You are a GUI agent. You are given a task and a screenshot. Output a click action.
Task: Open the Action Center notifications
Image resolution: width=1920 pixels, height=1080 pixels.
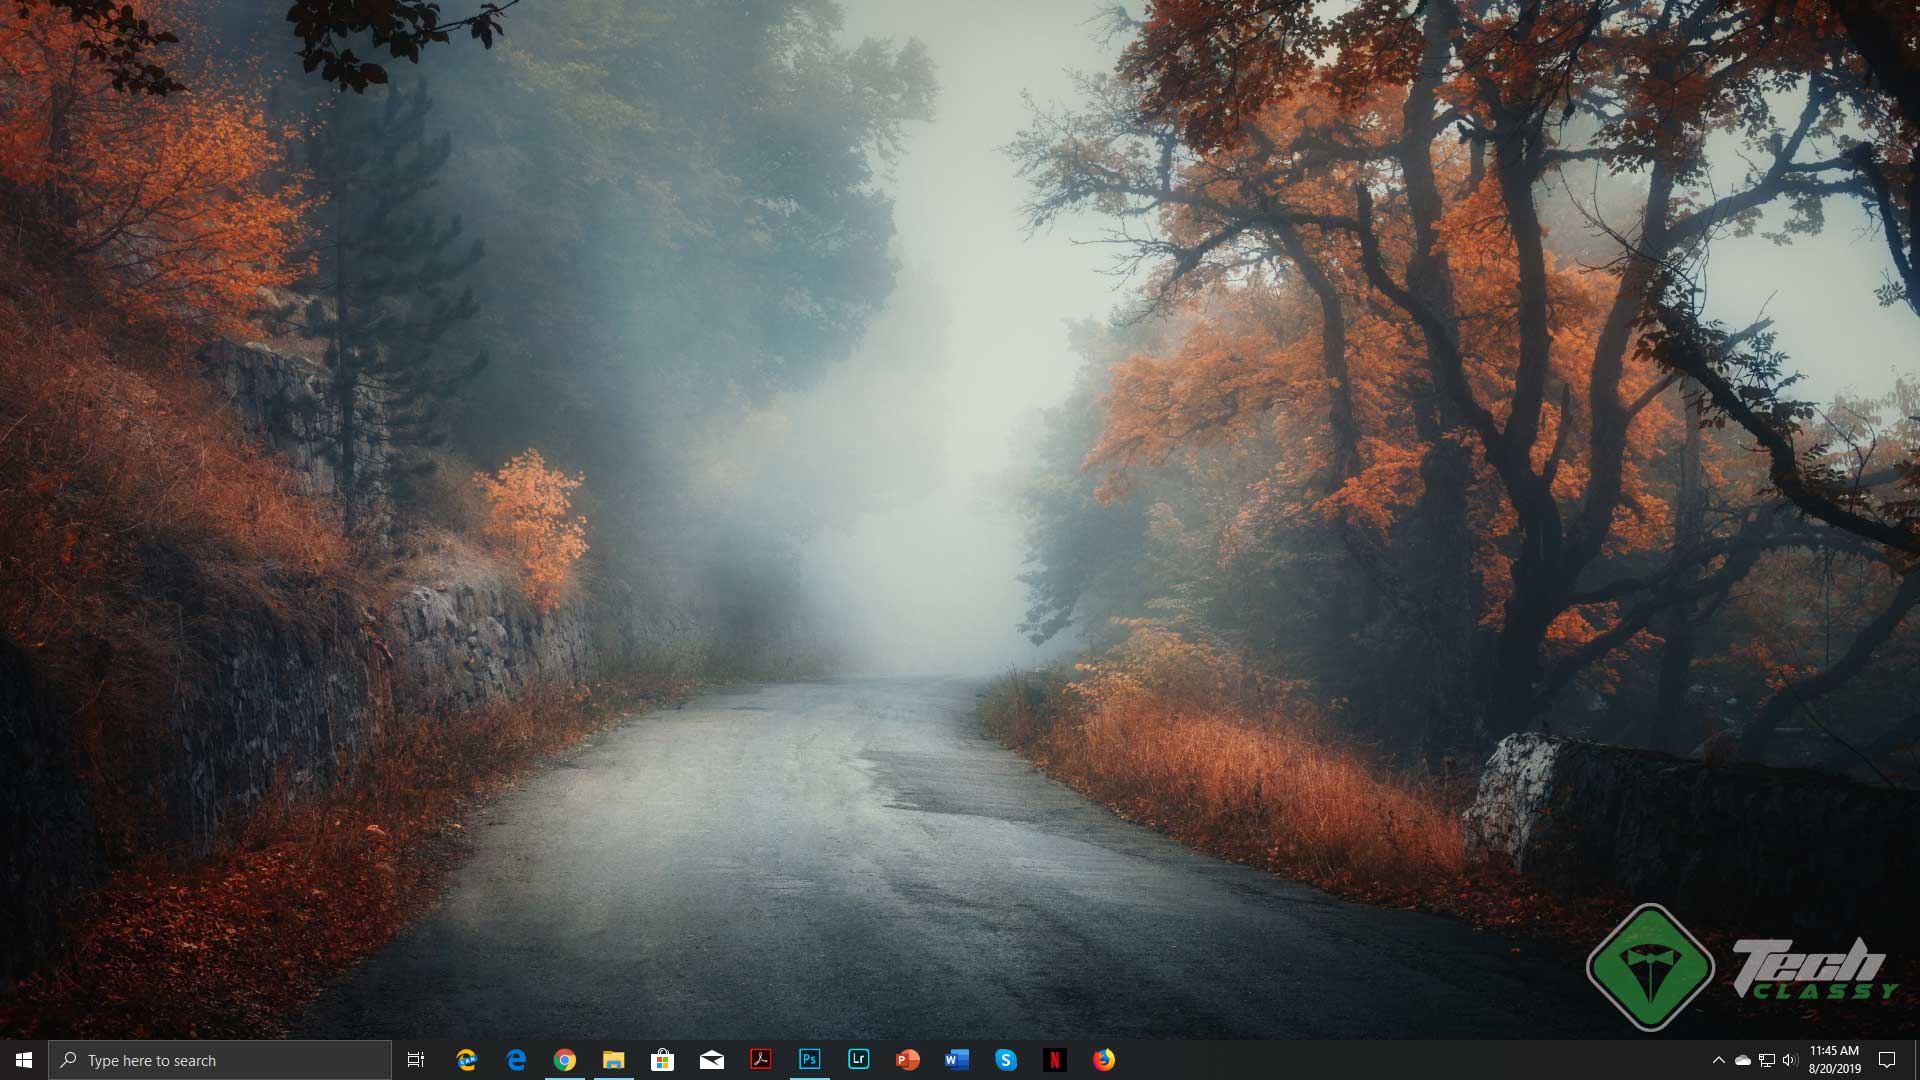1888,1060
